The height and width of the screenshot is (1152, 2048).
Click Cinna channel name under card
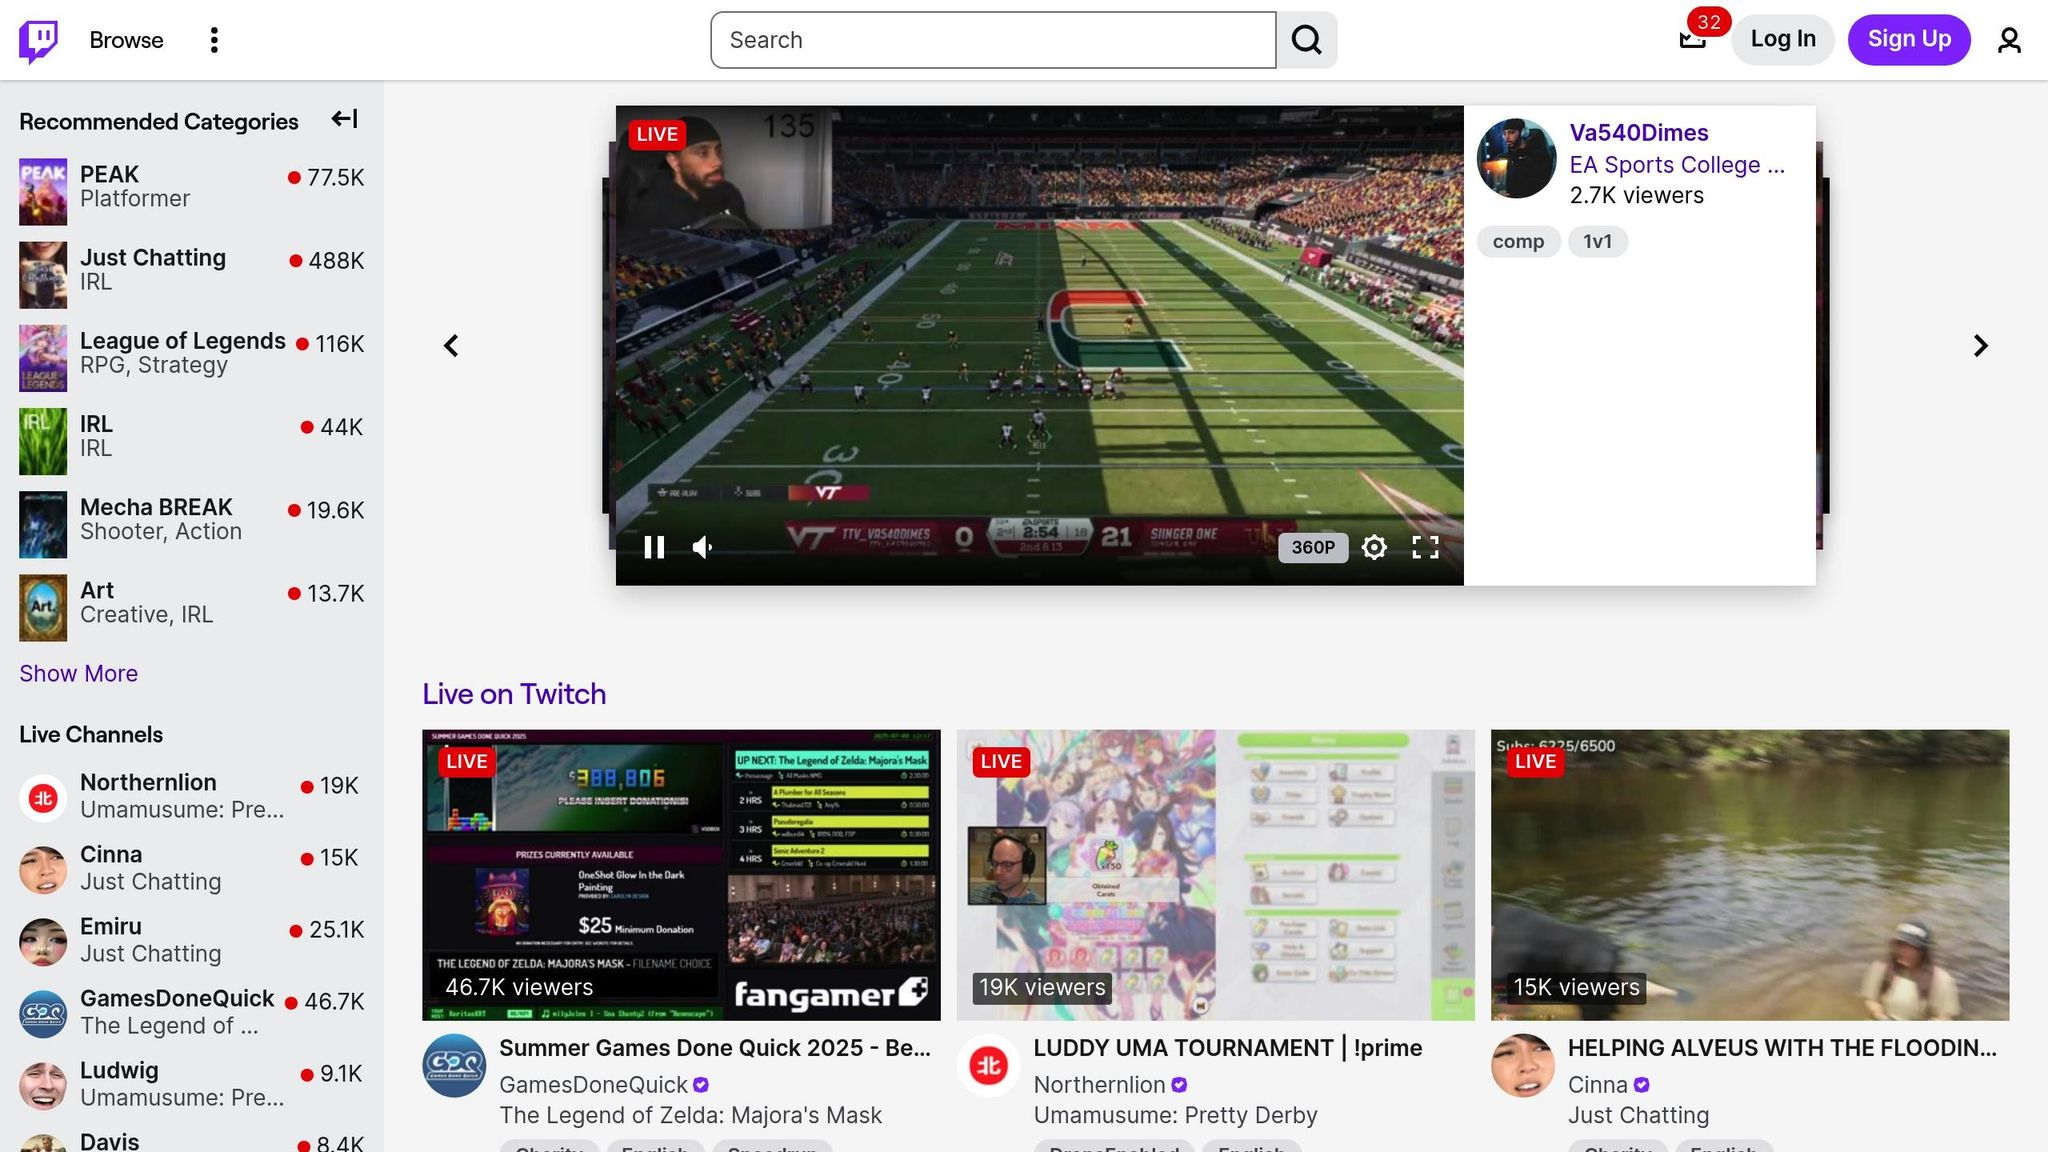pyautogui.click(x=1598, y=1085)
